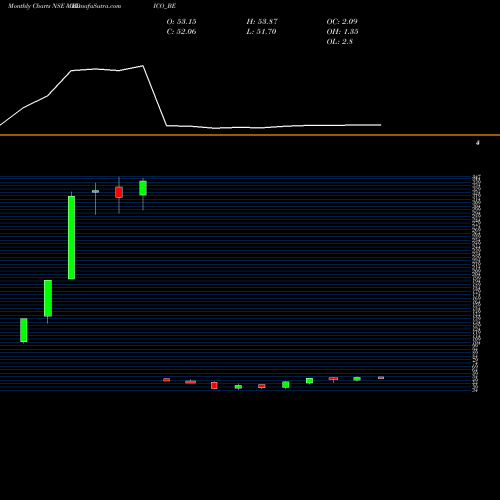Click the OC: 2.09 value
Screen dimensions: 500x500
click(x=342, y=22)
